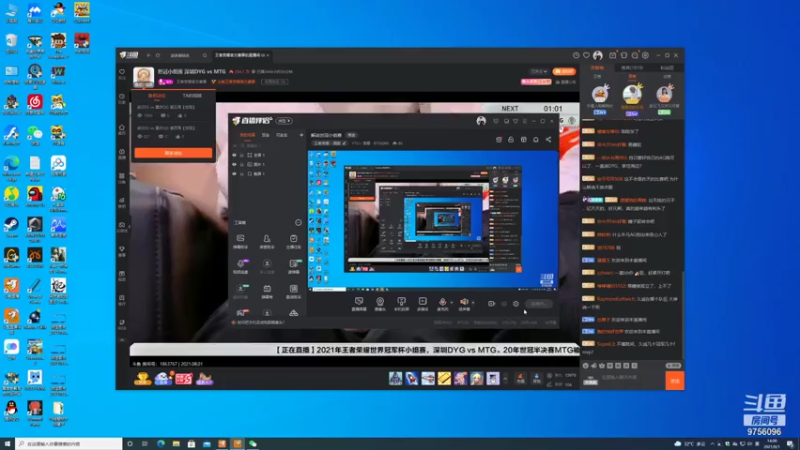Select the weekly ranking tab in the right panel

[x=632, y=77]
